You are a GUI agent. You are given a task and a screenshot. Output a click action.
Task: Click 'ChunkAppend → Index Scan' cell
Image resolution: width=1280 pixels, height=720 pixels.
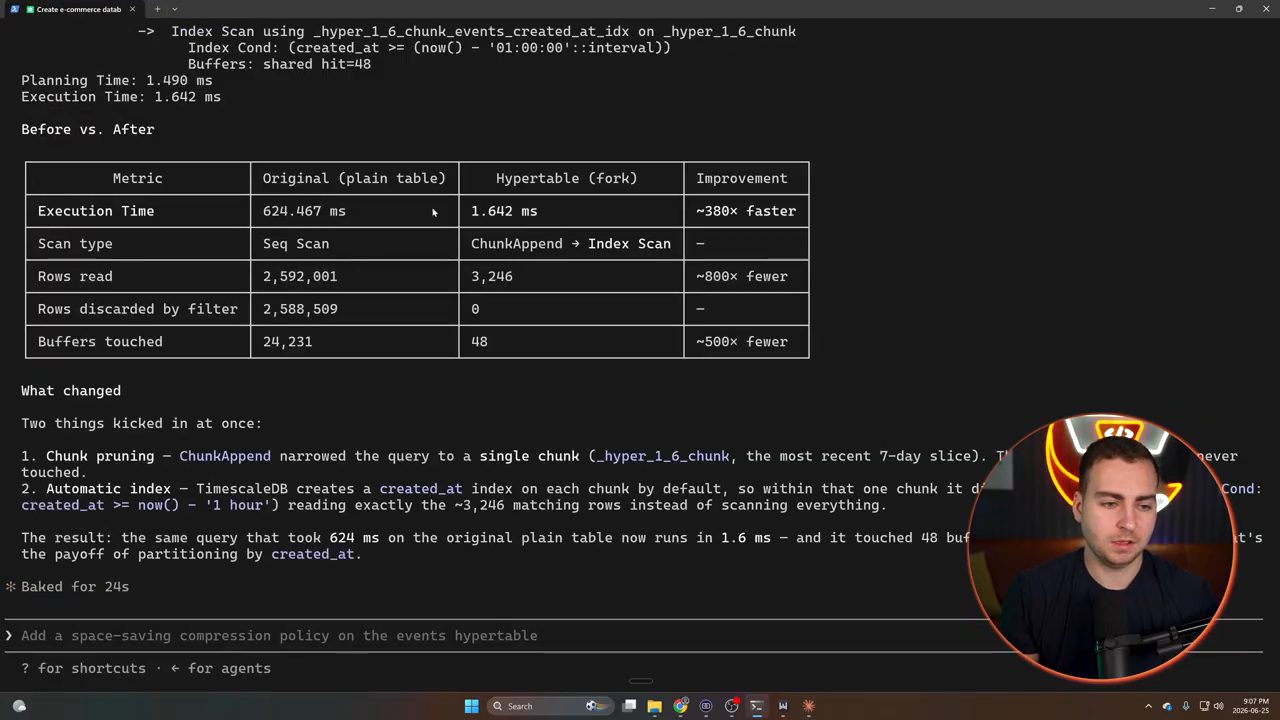571,244
